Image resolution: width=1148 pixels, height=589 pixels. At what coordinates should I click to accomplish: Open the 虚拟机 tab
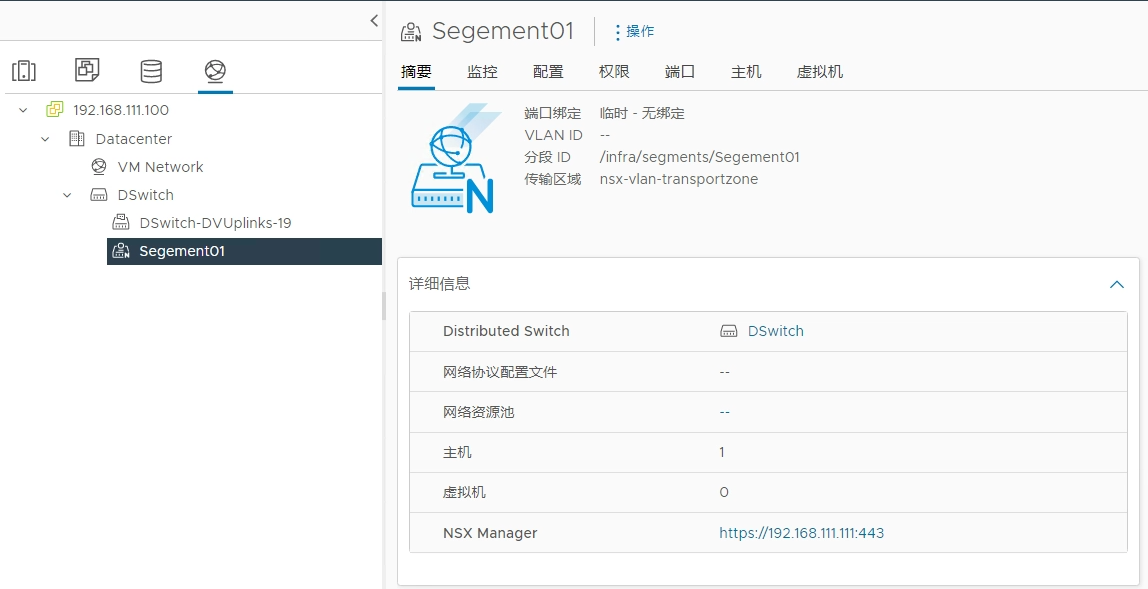(819, 72)
